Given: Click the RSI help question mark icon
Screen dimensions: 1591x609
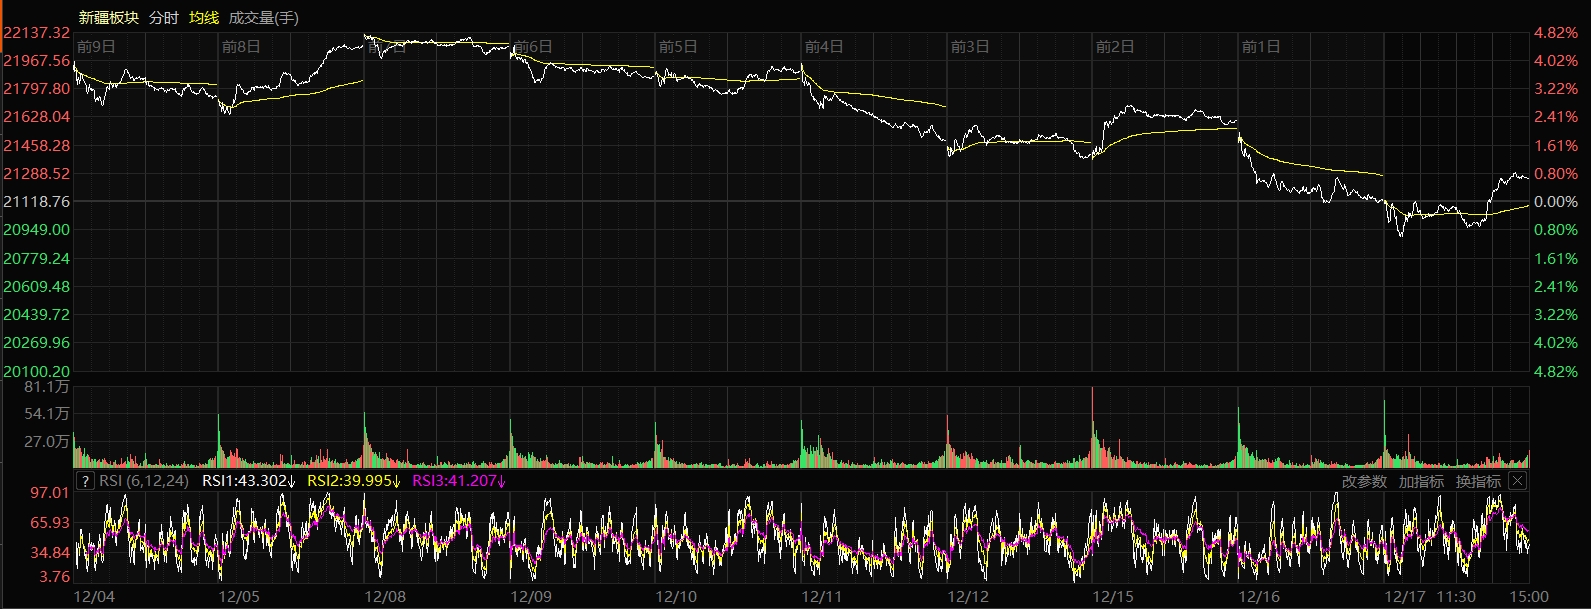Looking at the screenshot, I should pyautogui.click(x=86, y=481).
